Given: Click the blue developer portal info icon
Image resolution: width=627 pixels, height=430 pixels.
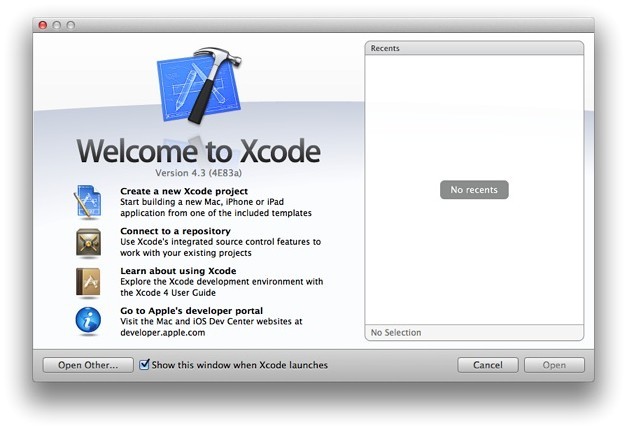Looking at the screenshot, I should click(x=88, y=321).
